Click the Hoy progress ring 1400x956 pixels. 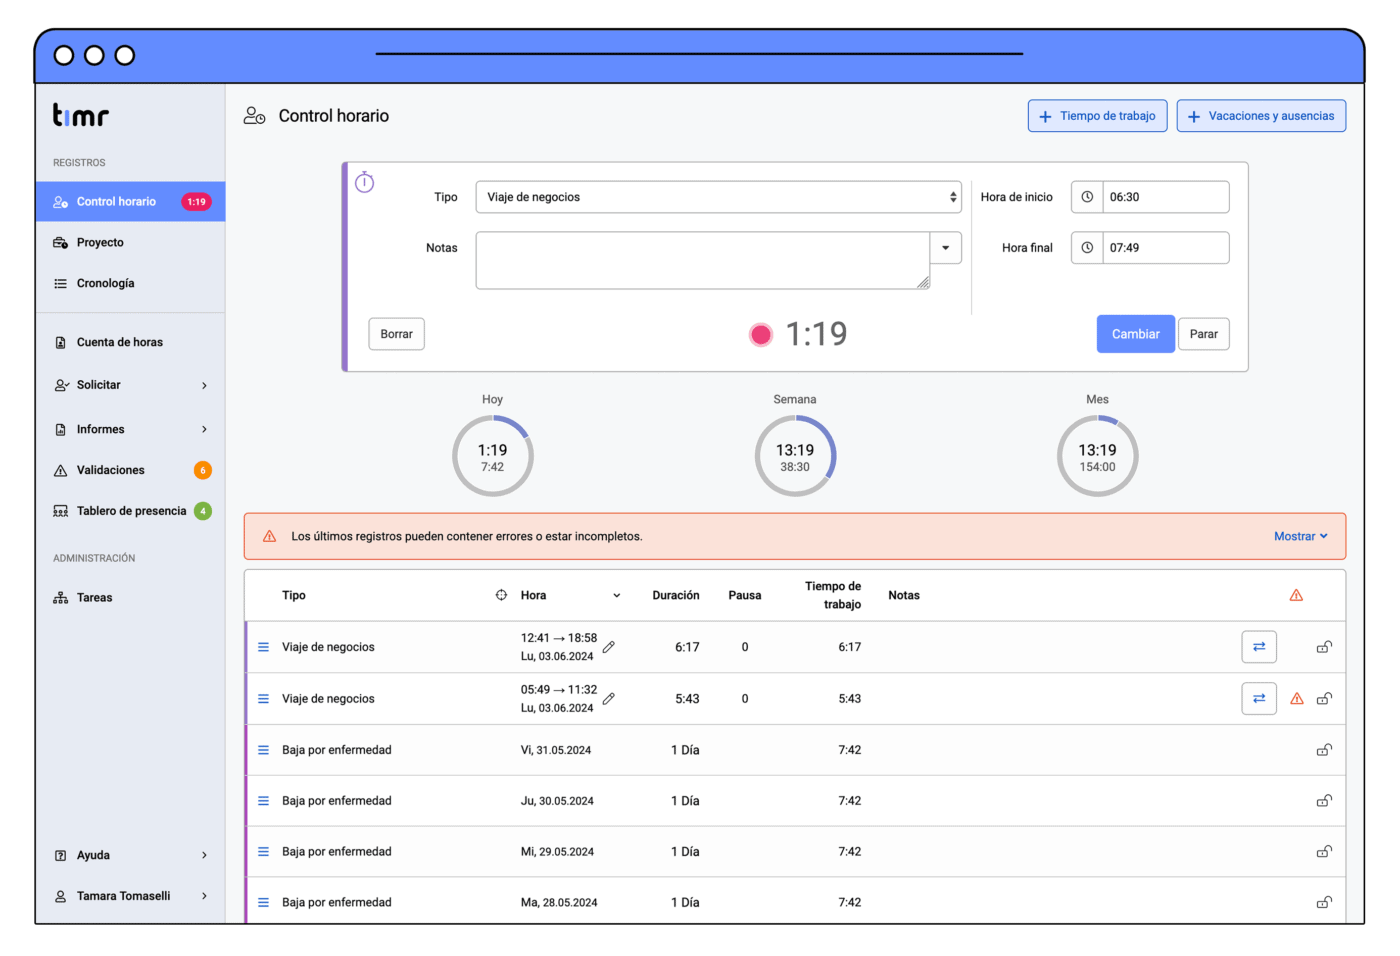tap(493, 457)
